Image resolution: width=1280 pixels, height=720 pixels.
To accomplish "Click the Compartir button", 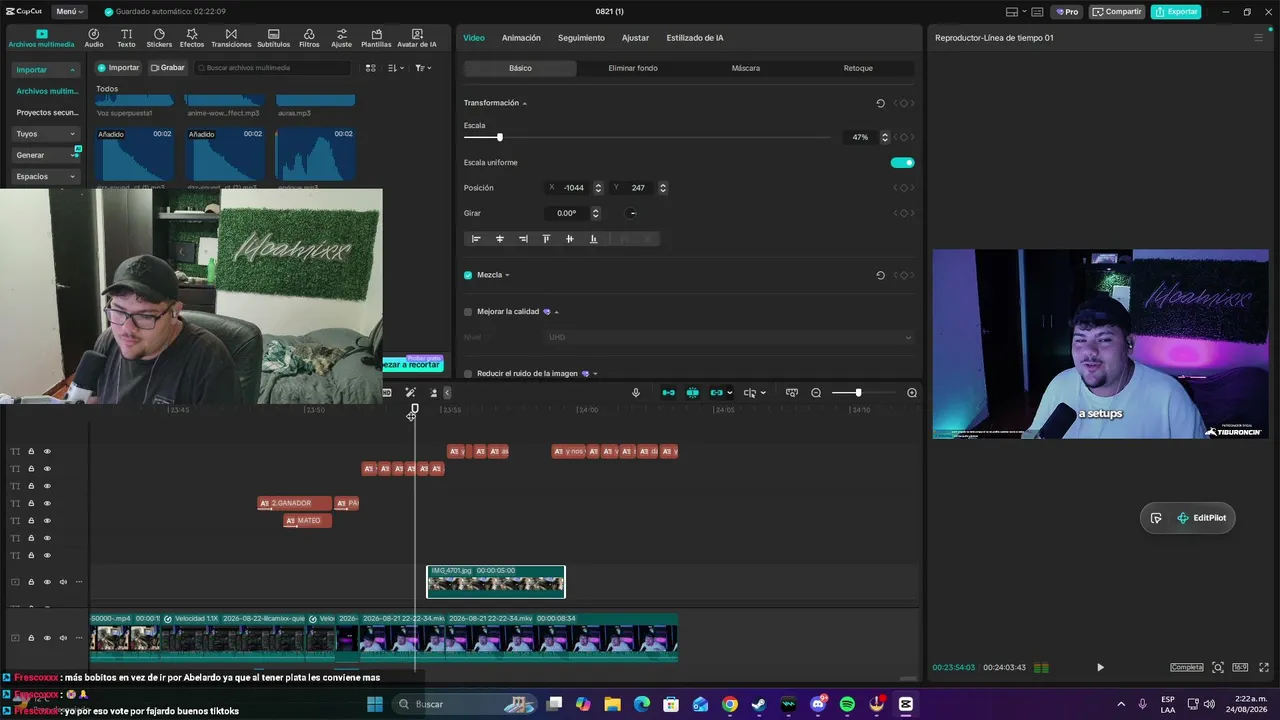I will pos(1117,12).
